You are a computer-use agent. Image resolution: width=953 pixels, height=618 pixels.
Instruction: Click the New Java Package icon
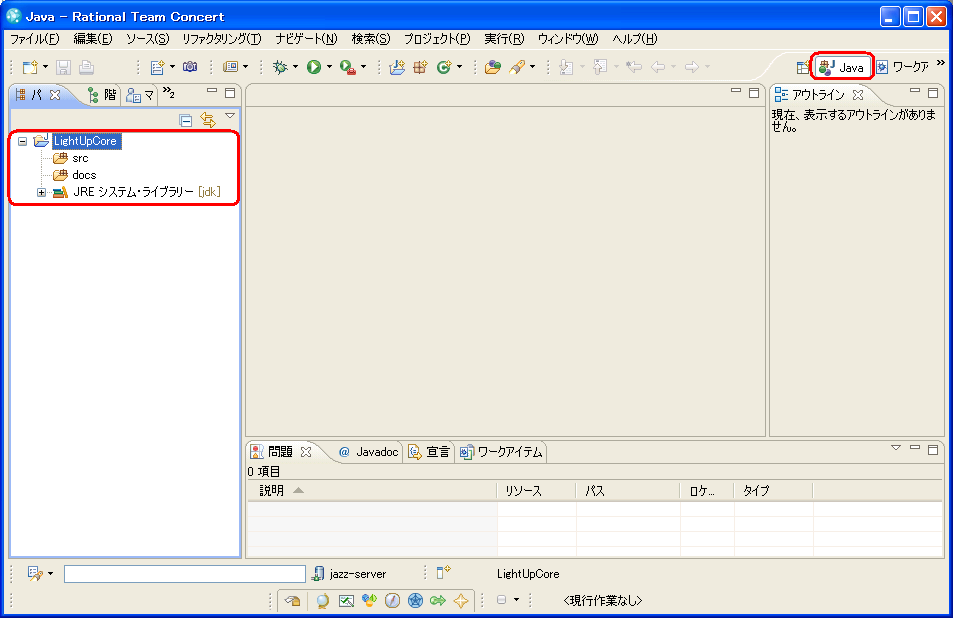[420, 67]
